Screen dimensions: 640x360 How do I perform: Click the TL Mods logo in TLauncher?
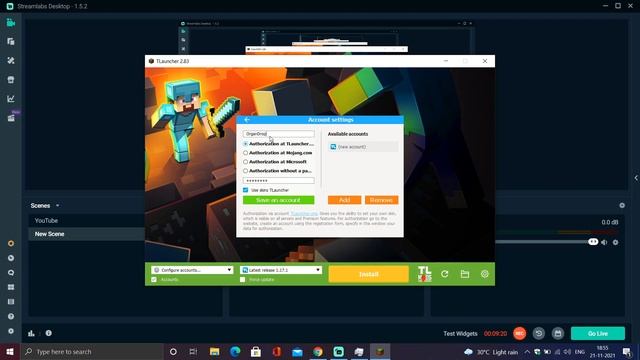[424, 274]
